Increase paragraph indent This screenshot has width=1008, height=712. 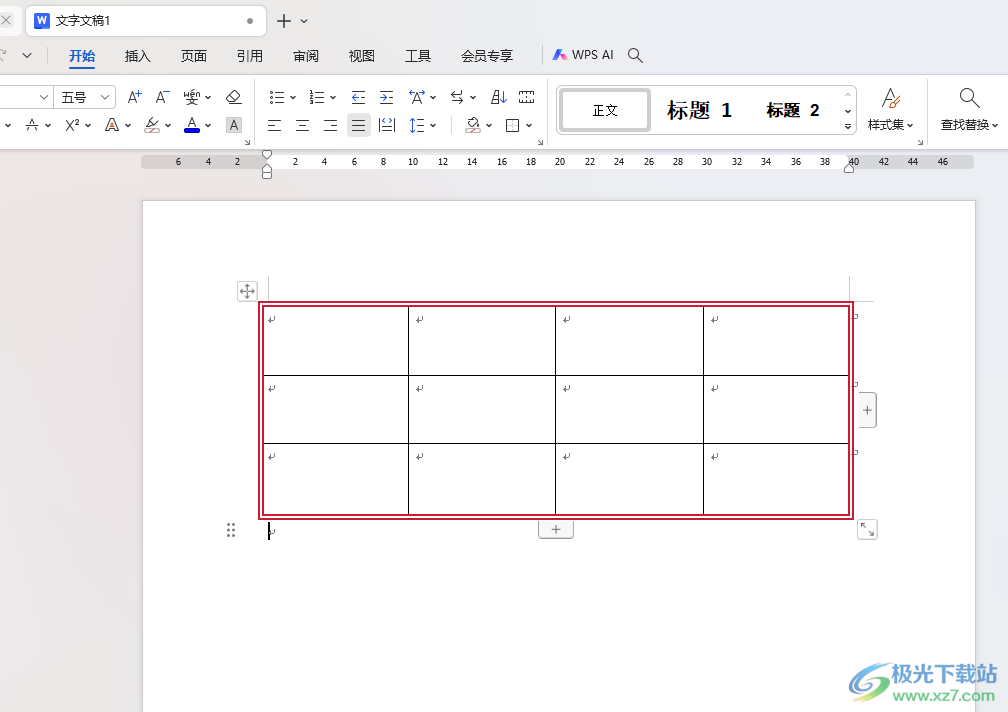[386, 97]
